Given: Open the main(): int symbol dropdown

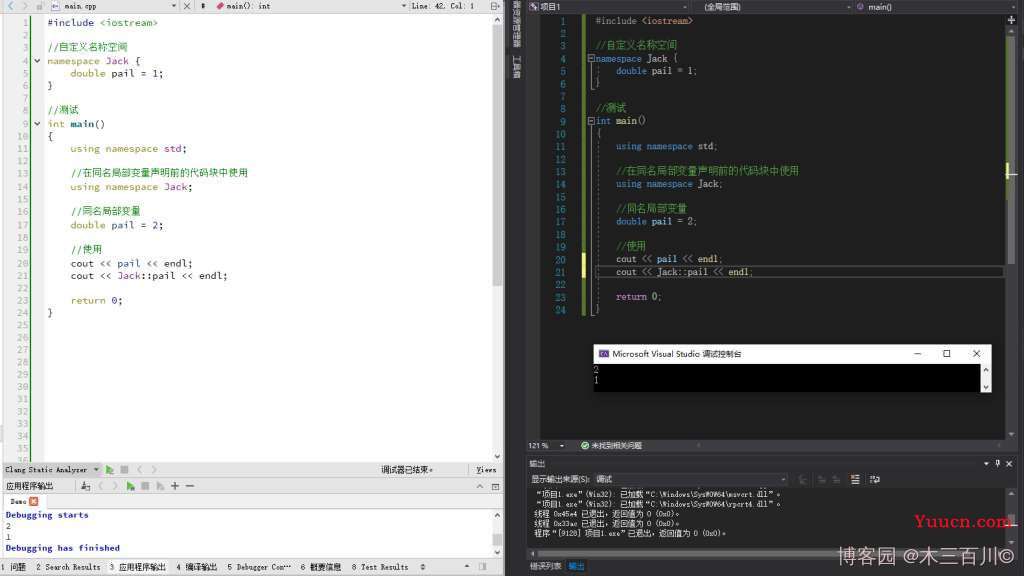Looking at the screenshot, I should [404, 6].
